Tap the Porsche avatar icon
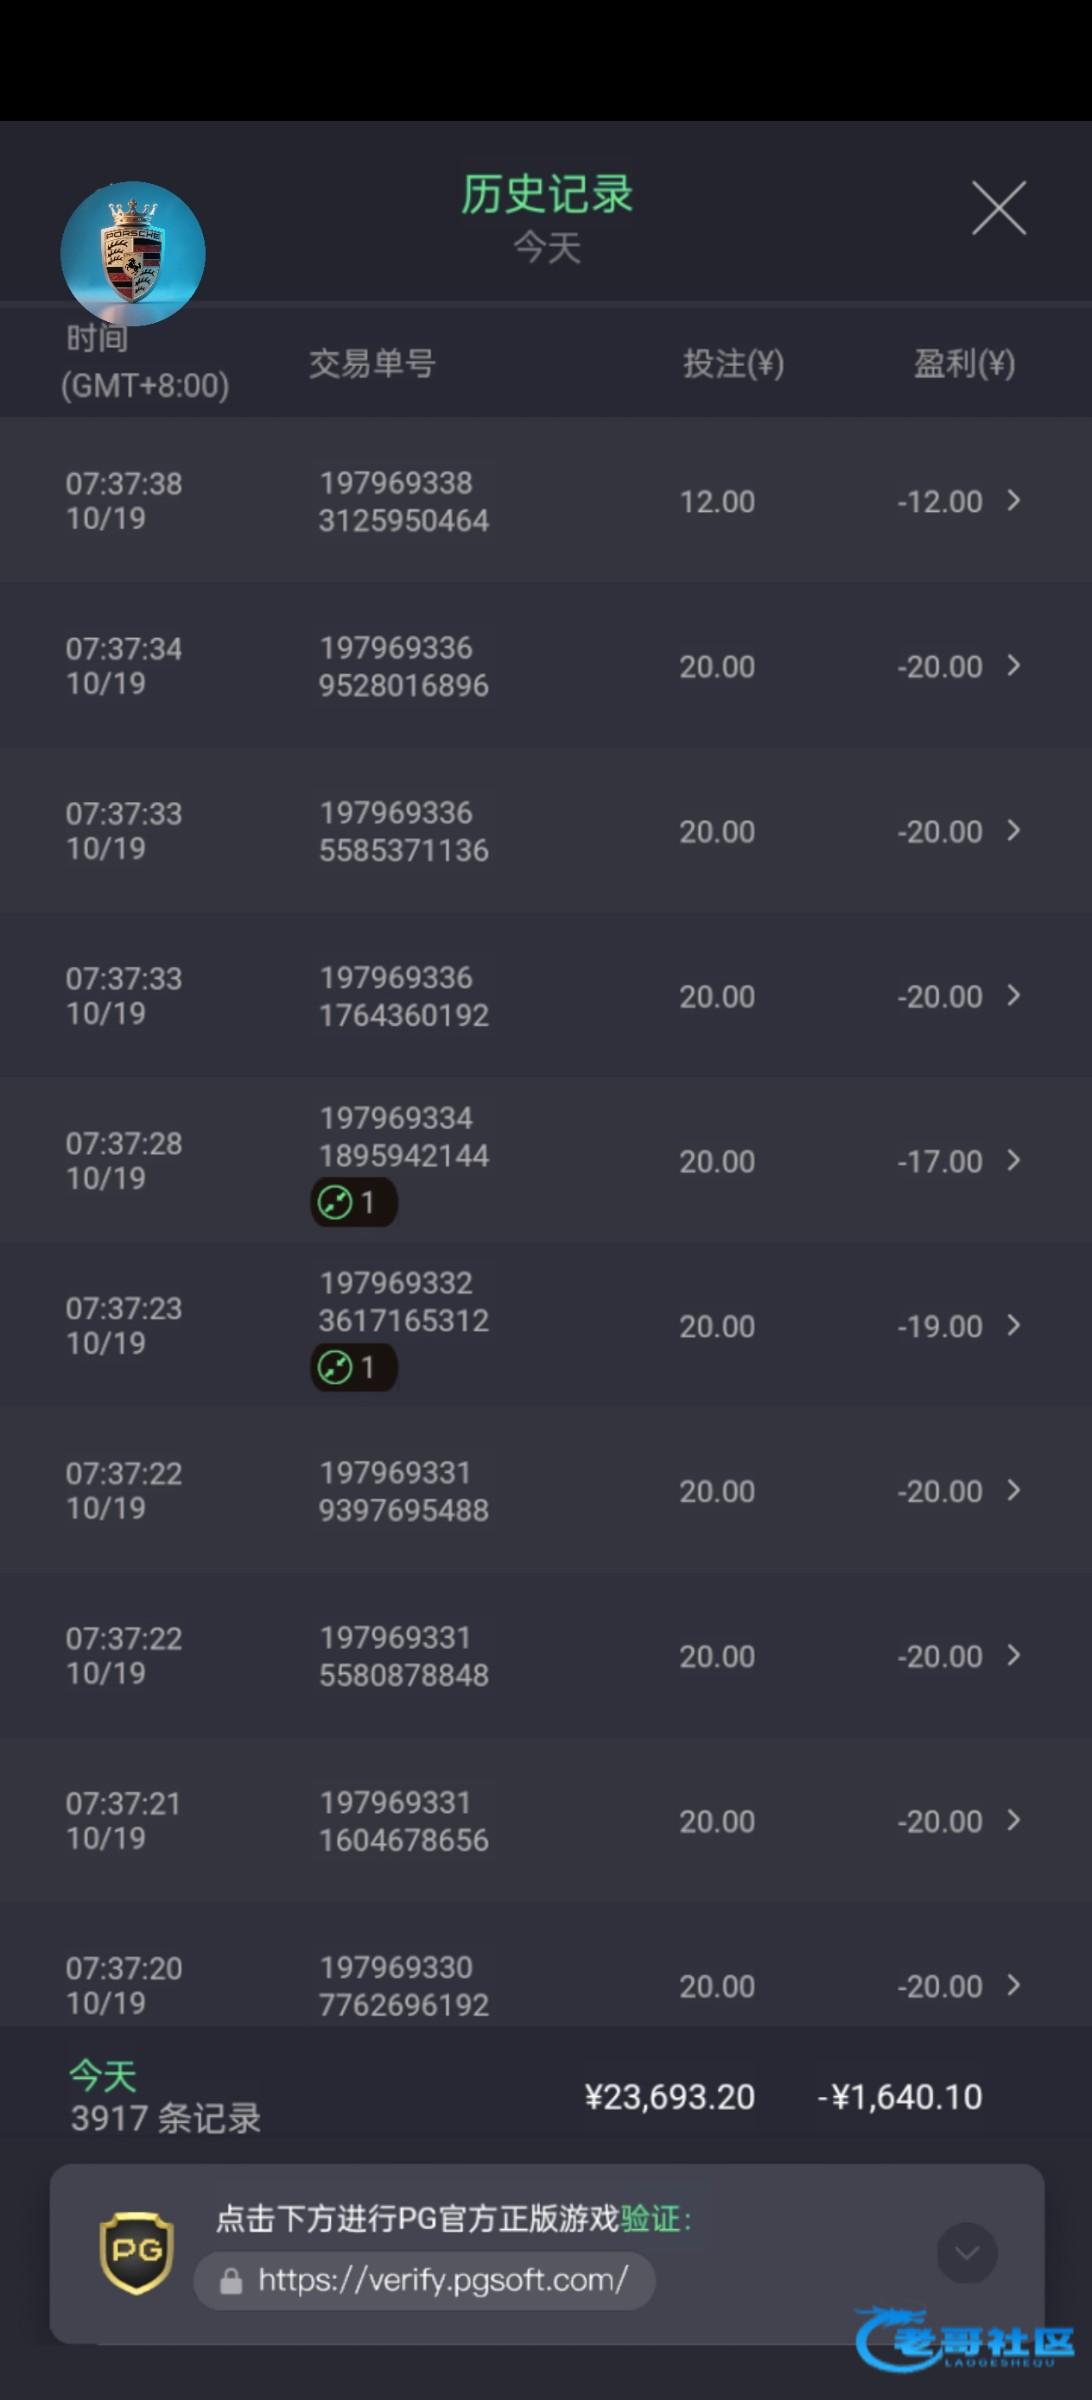1092x2400 pixels. (x=133, y=254)
